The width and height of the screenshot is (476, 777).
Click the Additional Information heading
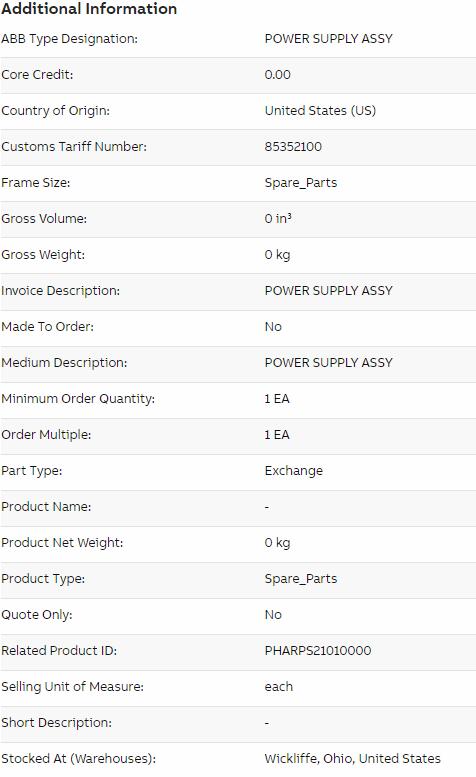89,9
